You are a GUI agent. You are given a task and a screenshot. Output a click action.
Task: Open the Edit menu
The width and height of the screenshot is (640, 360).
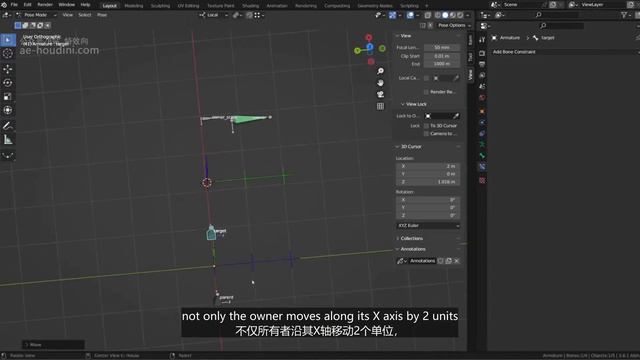point(27,5)
